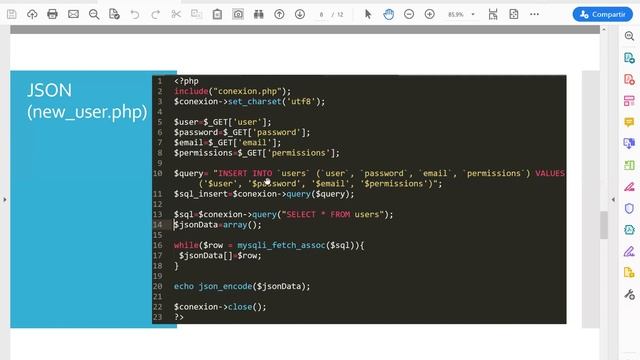Click the while mysqli_fetch_assoc line
This screenshot has height=360, width=640.
click(x=269, y=245)
